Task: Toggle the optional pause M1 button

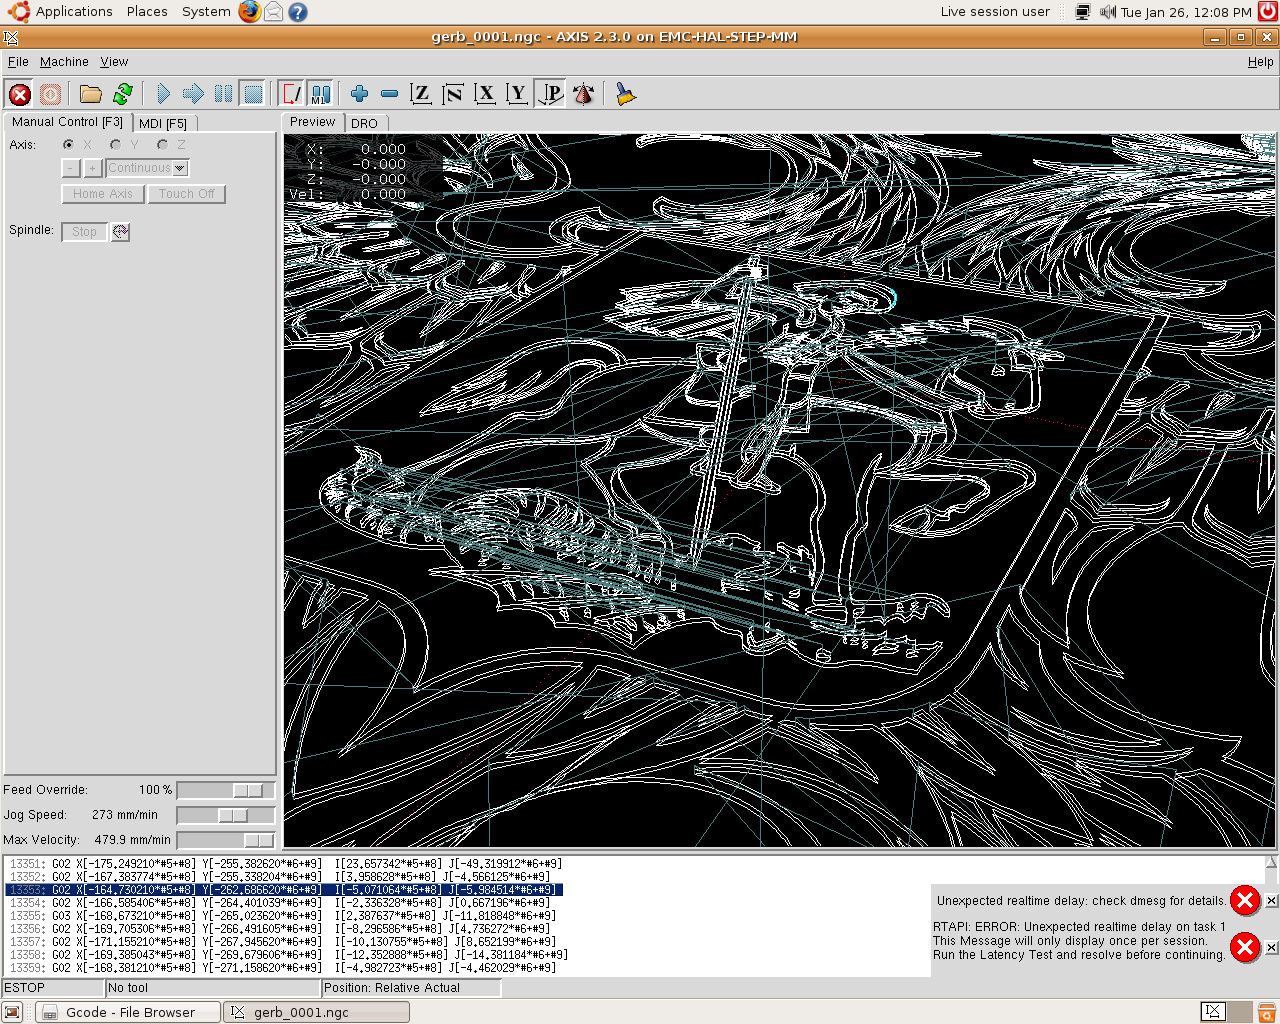Action: pyautogui.click(x=320, y=94)
